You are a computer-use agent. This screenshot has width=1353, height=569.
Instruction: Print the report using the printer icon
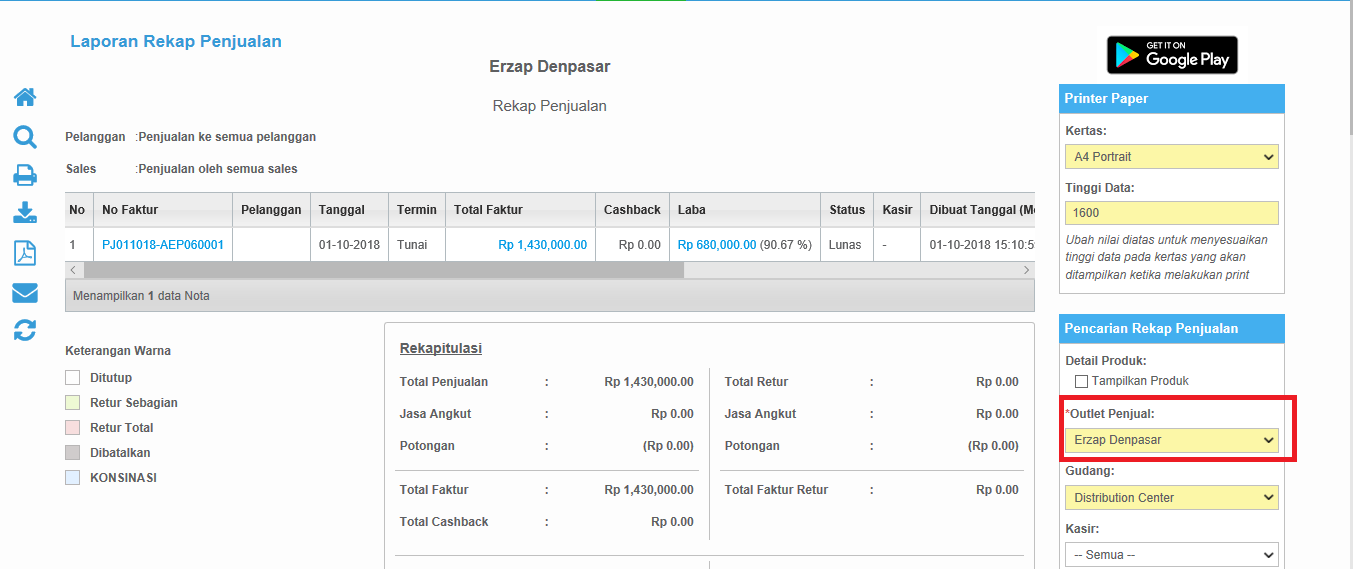(25, 176)
